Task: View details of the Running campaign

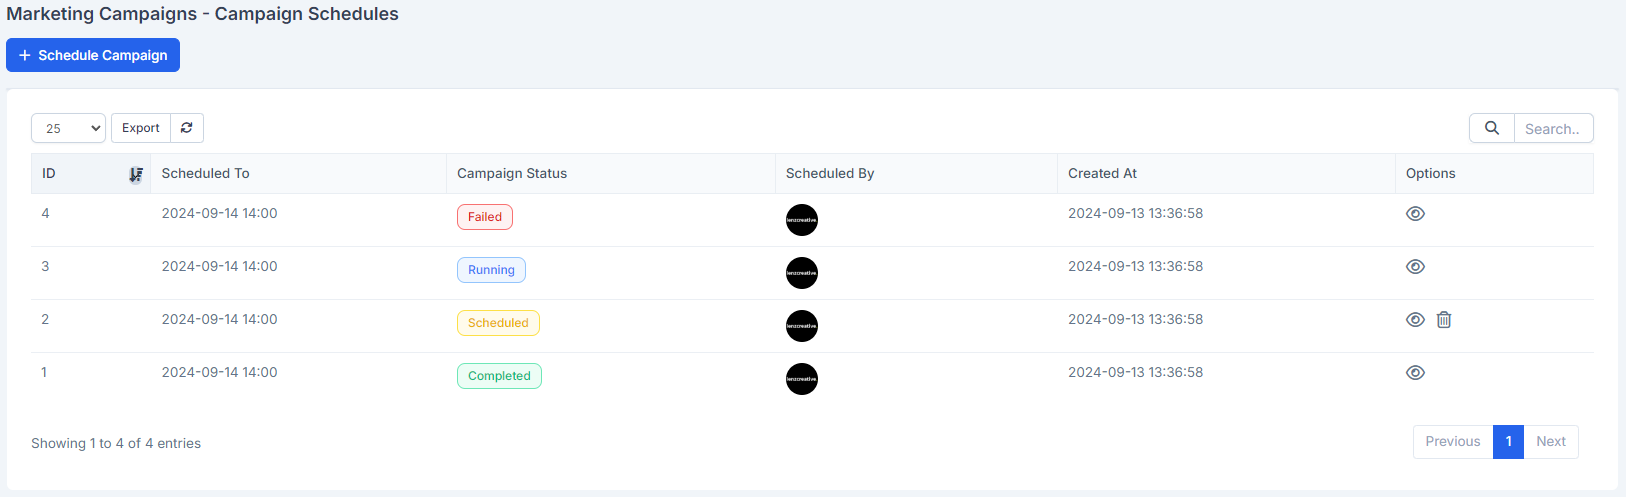Action: click(x=1415, y=267)
